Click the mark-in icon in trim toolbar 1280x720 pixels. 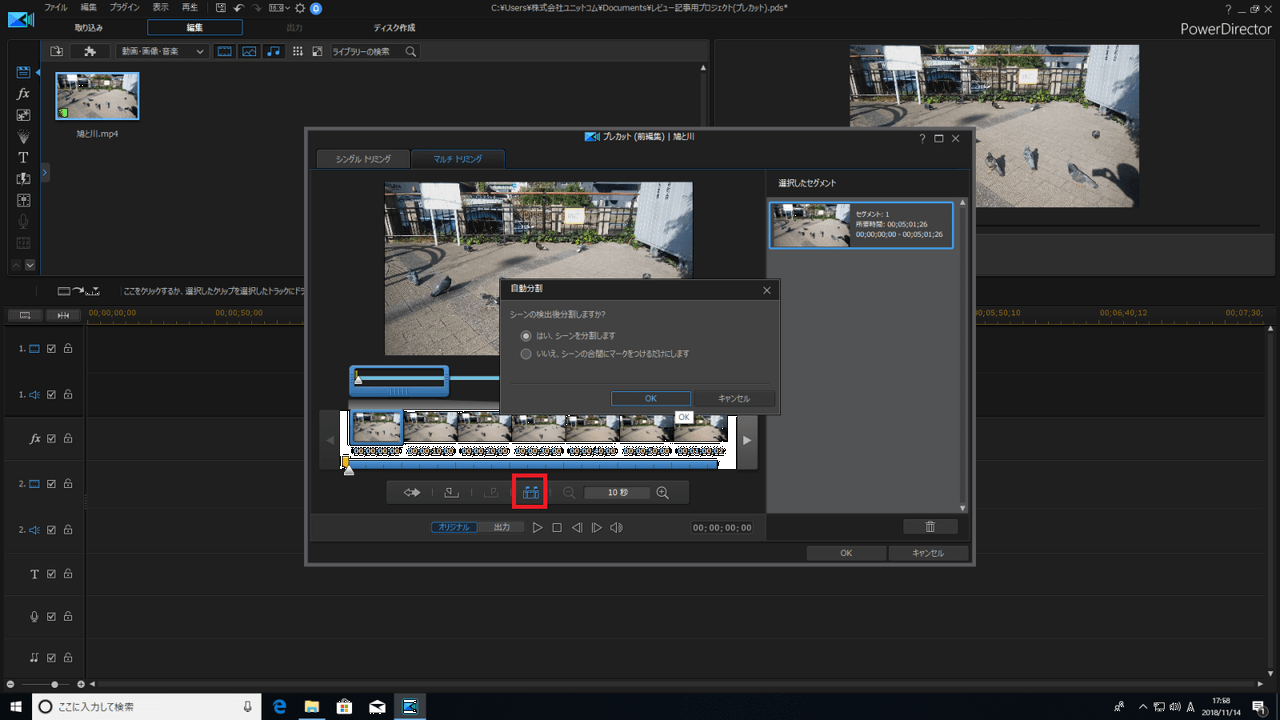pyautogui.click(x=451, y=492)
